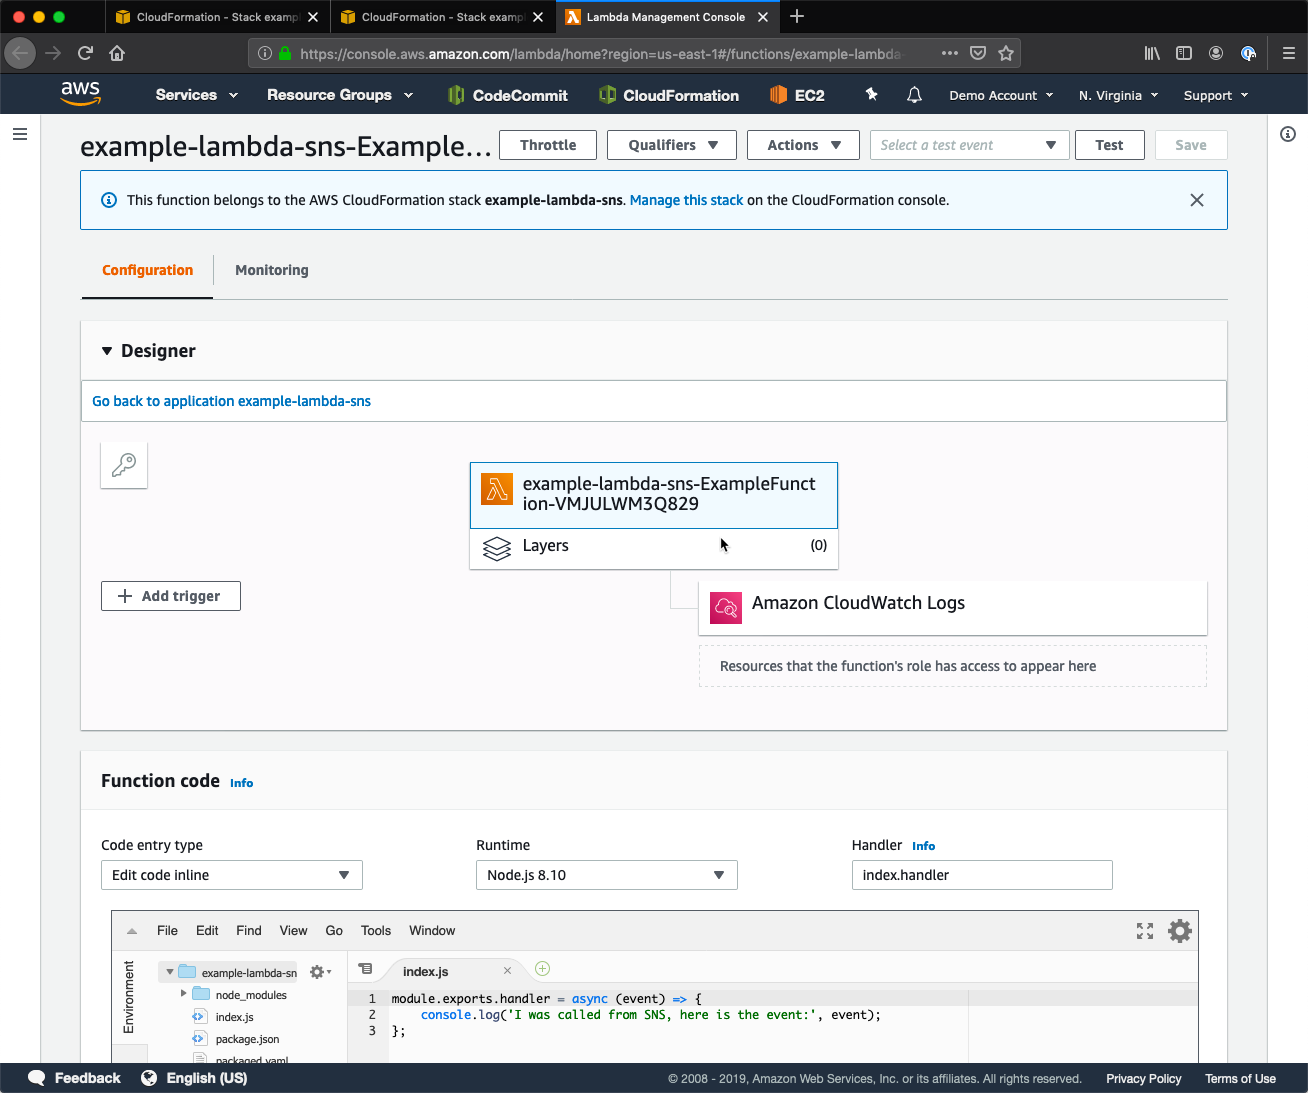The width and height of the screenshot is (1308, 1093).
Task: Open the code editor preferences gear
Action: coord(1179,930)
